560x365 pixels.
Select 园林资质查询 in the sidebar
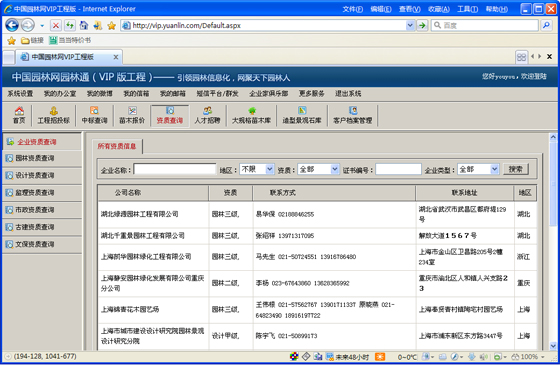[x=42, y=158]
